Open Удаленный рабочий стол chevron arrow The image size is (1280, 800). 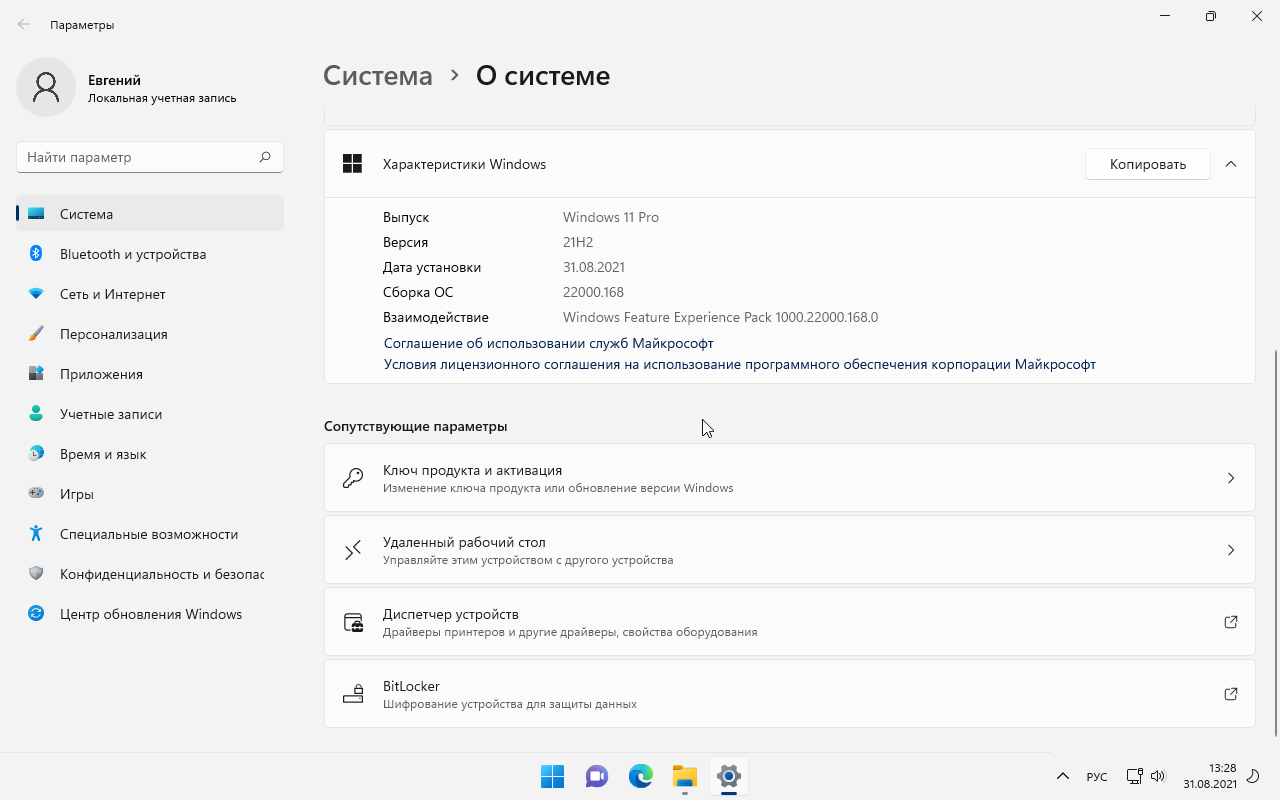[1231, 550]
